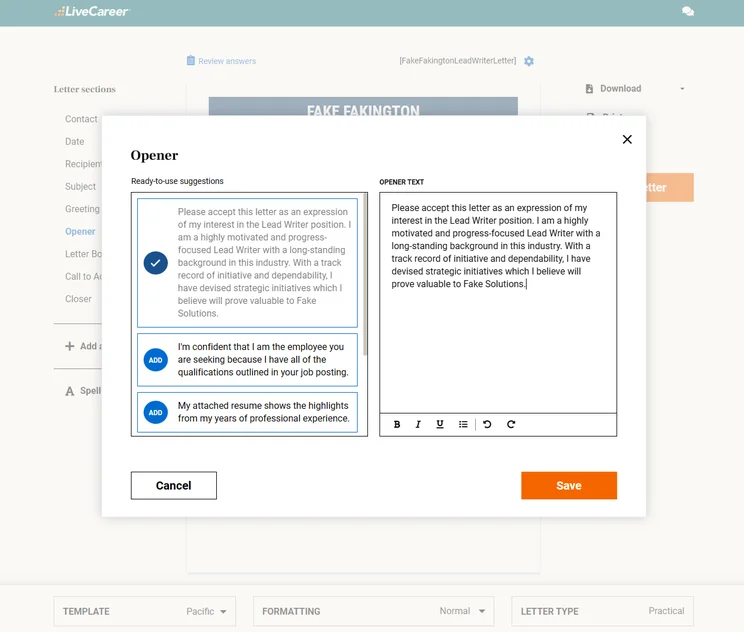Go to the Closer letter section
Screen dimensions: 744x632
(x=78, y=299)
